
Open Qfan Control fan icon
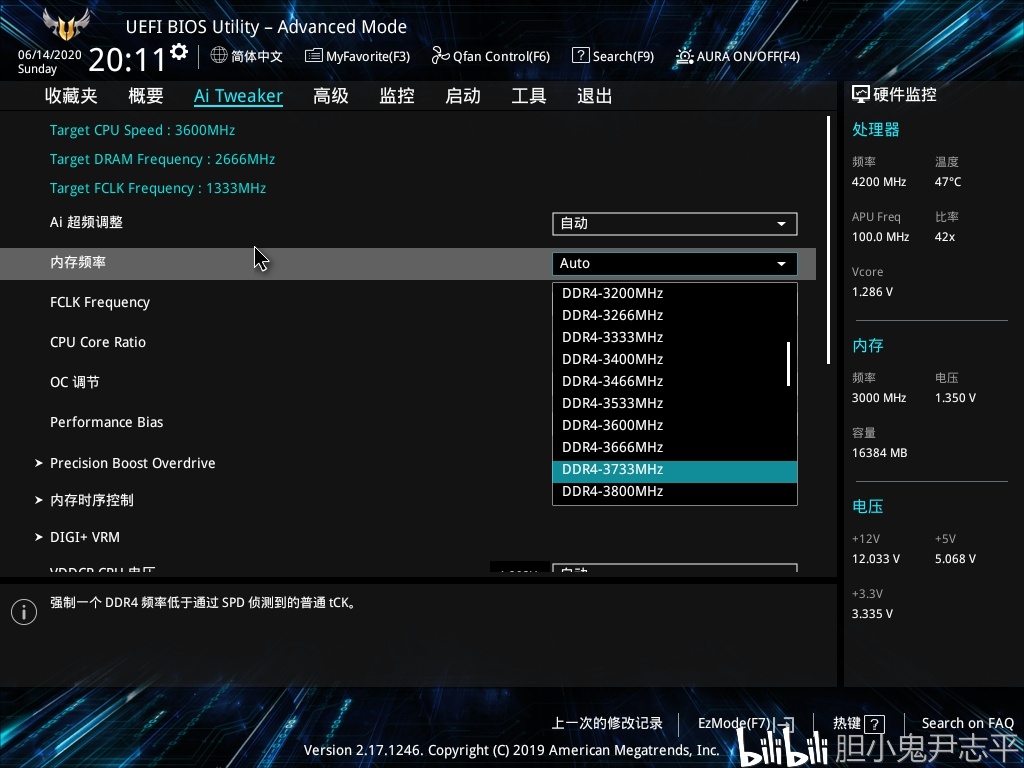[440, 56]
